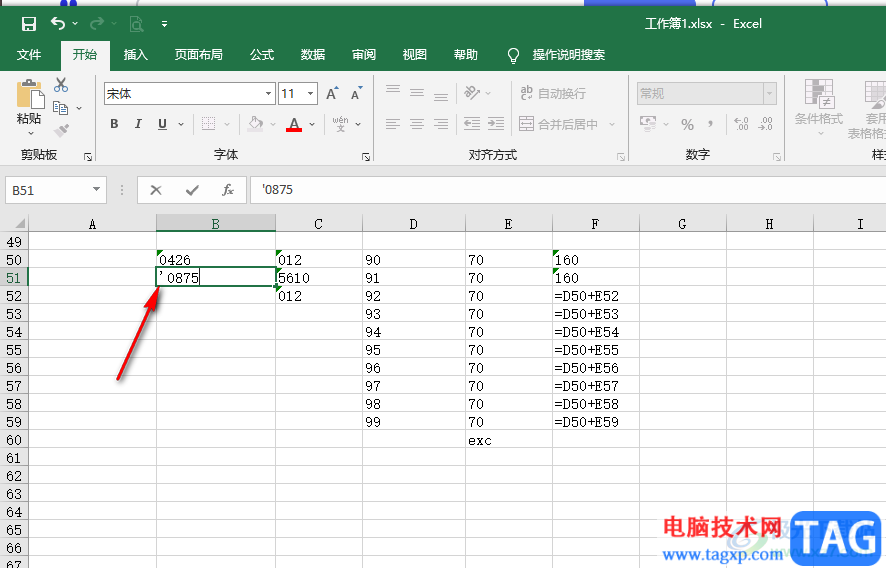Screen dimensions: 886x568
Task: Cancel the formula bar entry
Action: pos(156,190)
